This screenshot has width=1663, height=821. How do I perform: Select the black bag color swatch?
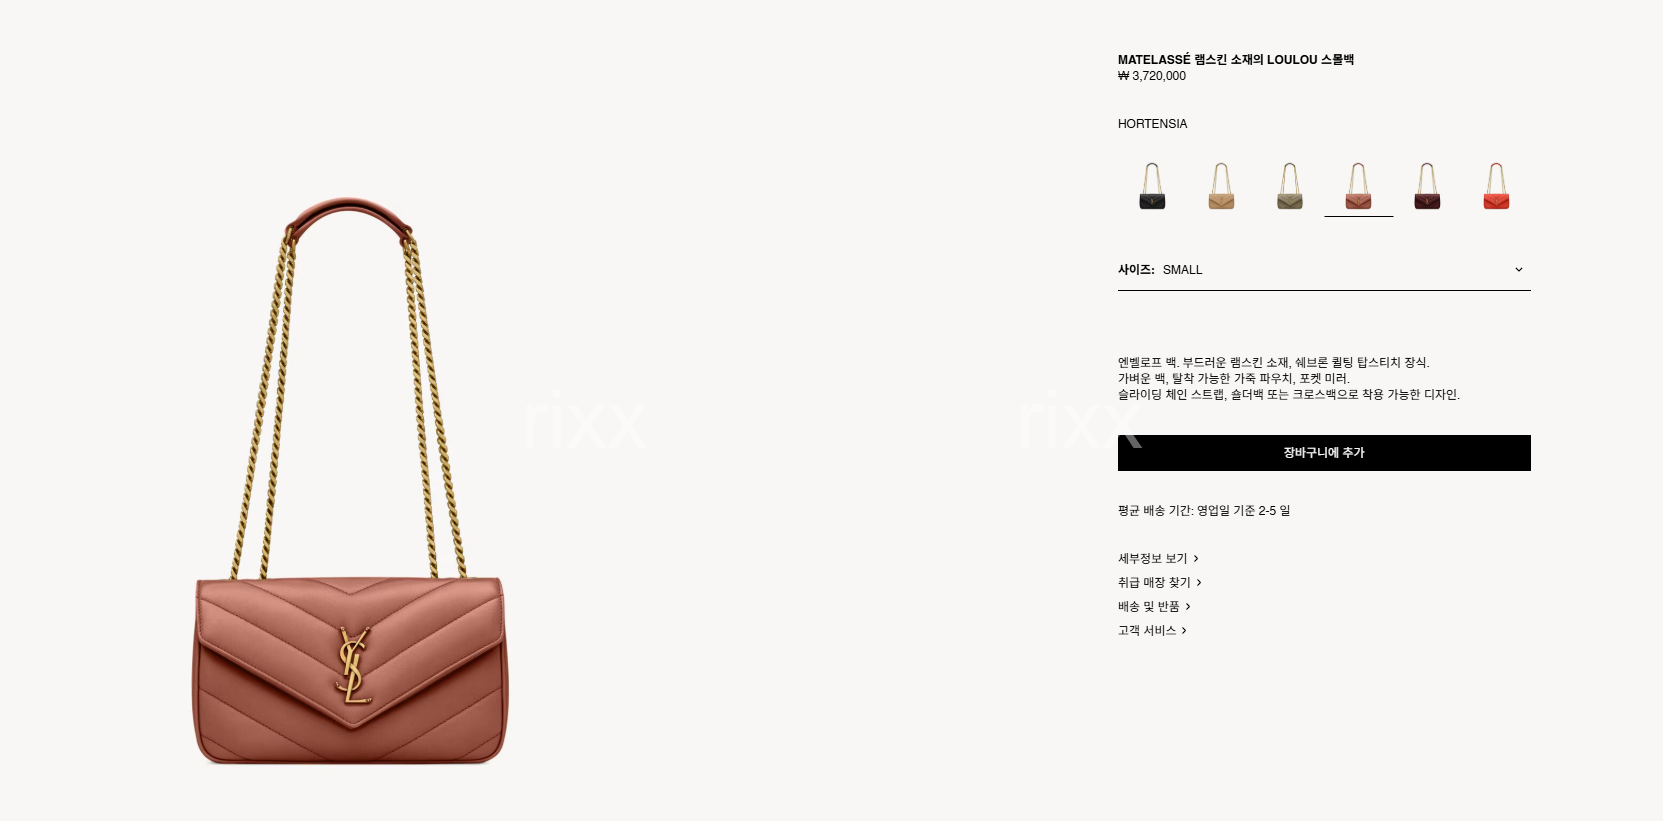point(1152,186)
